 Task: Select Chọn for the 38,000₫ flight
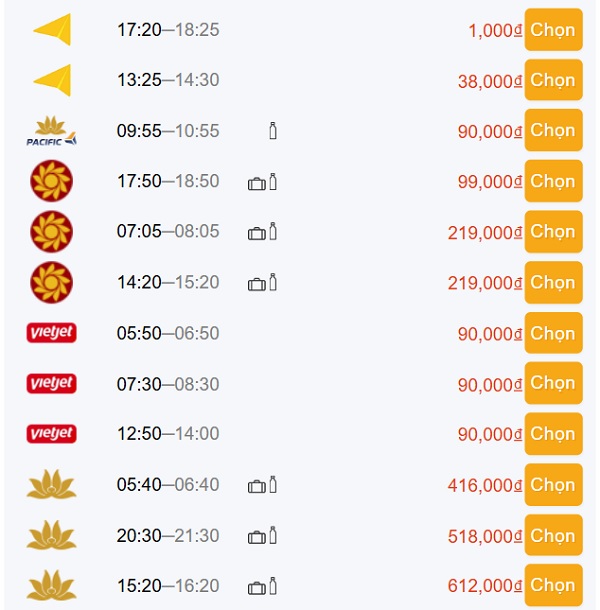point(553,80)
